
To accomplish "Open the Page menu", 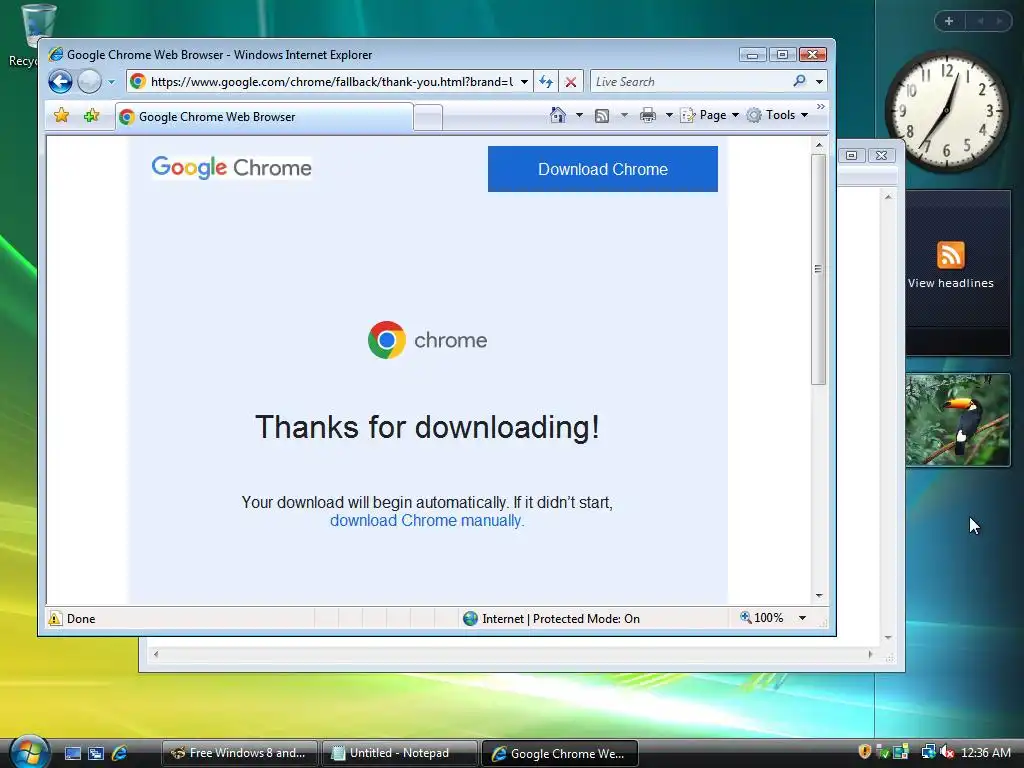I will click(x=709, y=115).
